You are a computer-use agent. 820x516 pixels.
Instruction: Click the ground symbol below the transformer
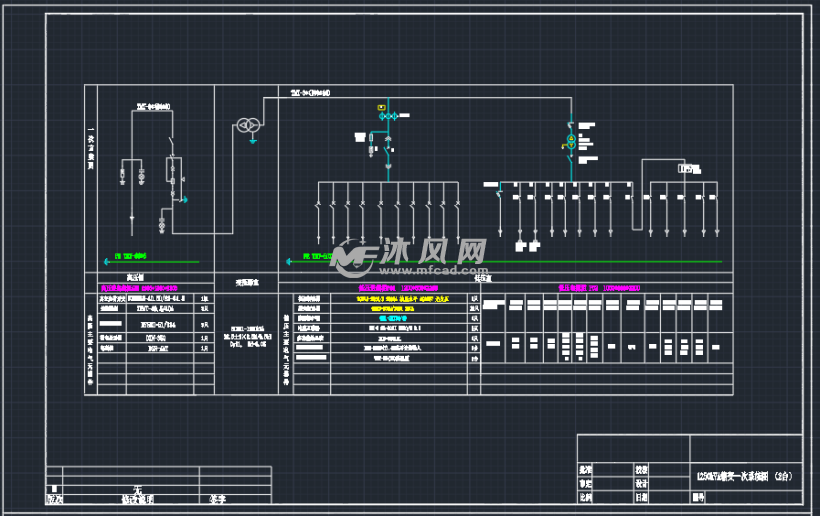tap(253, 140)
